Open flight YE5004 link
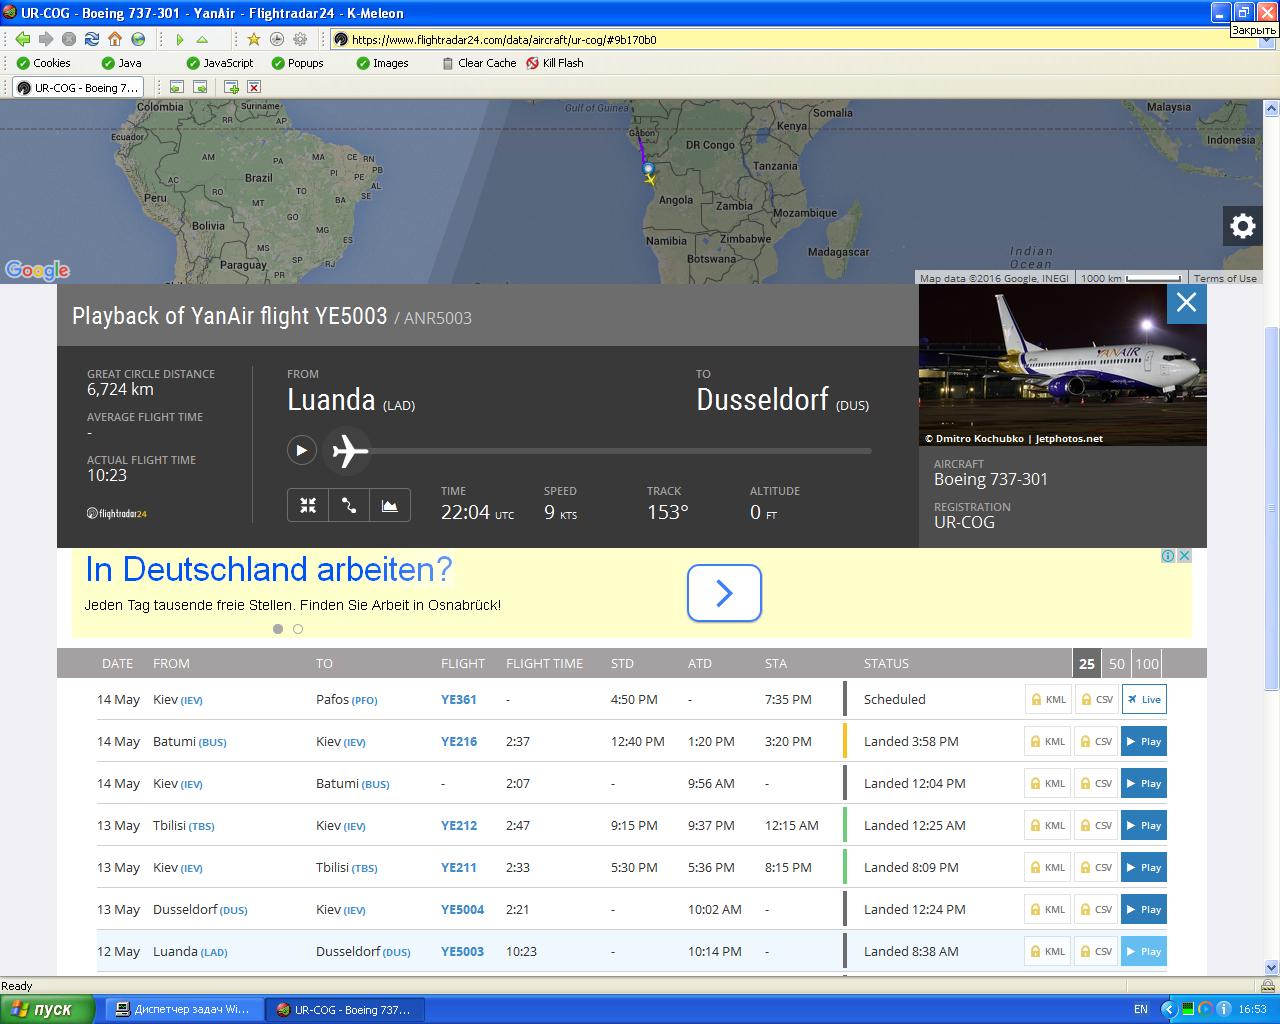This screenshot has width=1280, height=1024. coord(462,909)
